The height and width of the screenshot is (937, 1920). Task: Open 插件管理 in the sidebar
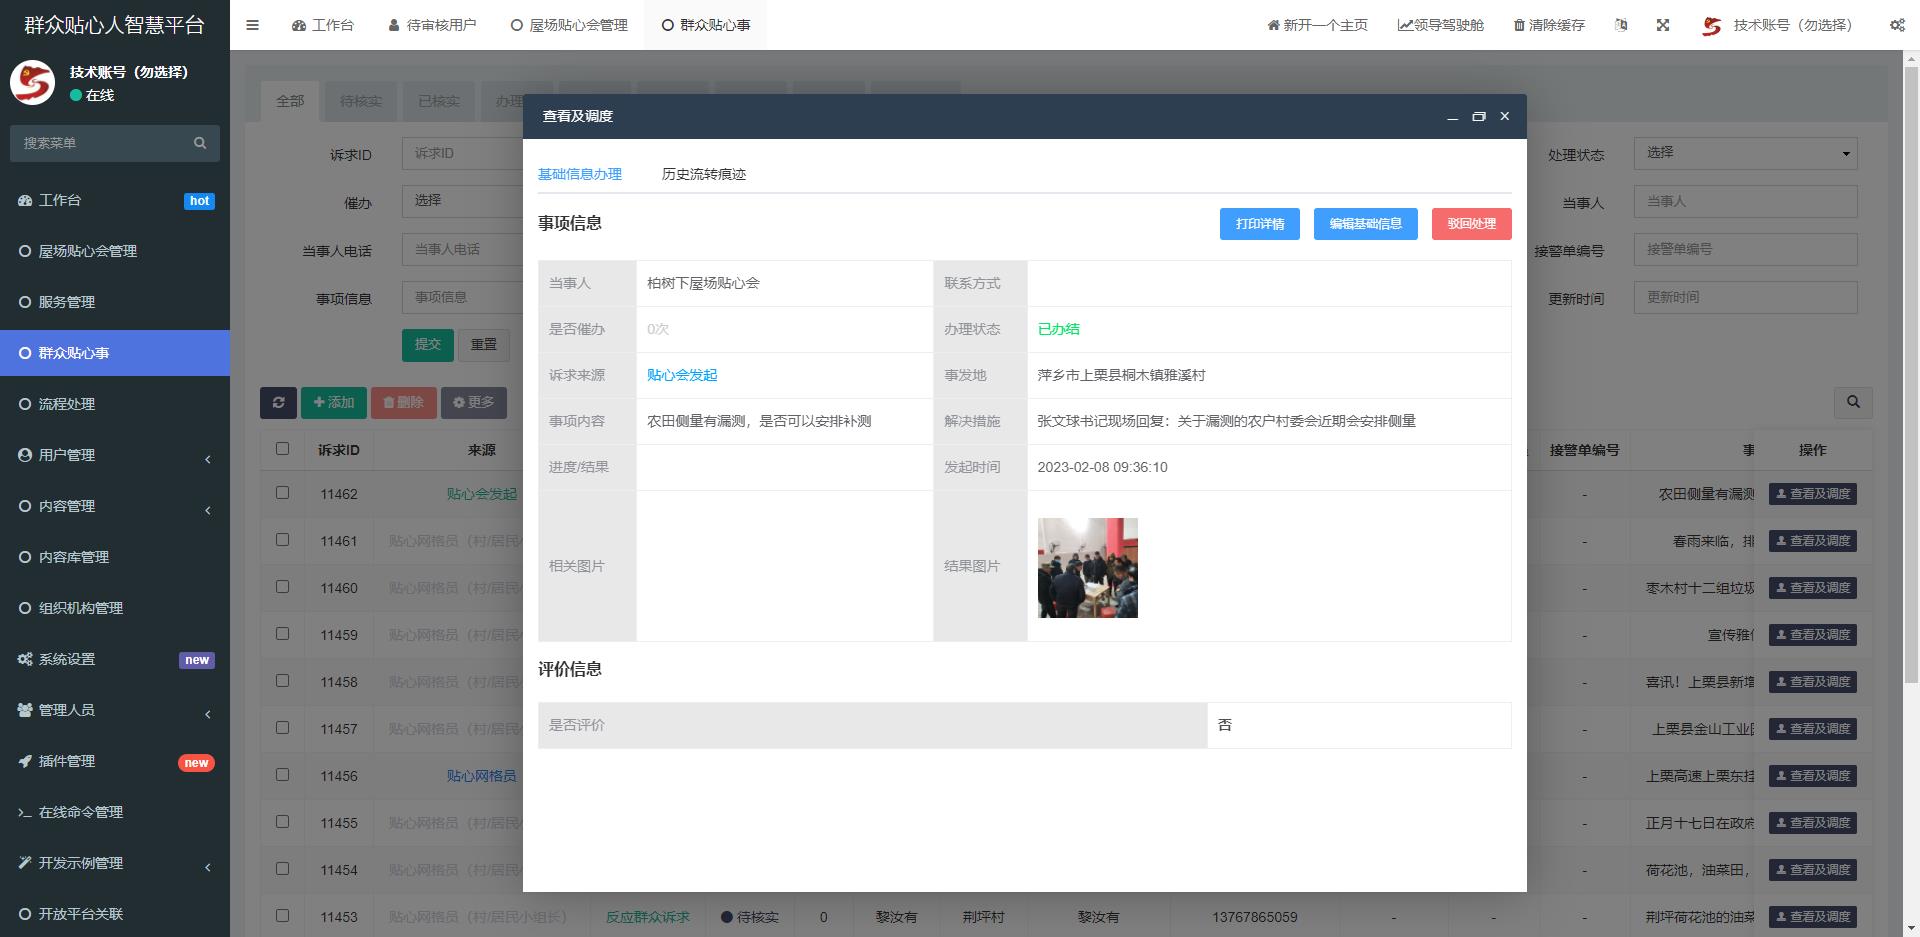(x=115, y=761)
